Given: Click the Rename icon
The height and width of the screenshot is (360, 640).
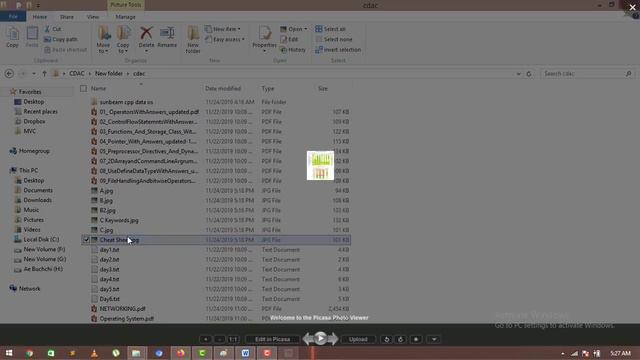Looking at the screenshot, I should tap(167, 33).
